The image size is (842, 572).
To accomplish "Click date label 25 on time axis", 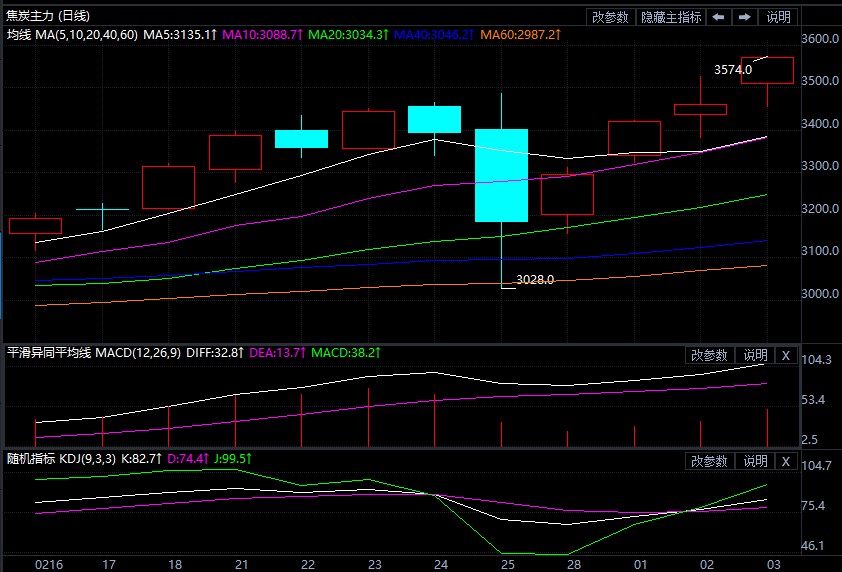I will pos(507,564).
